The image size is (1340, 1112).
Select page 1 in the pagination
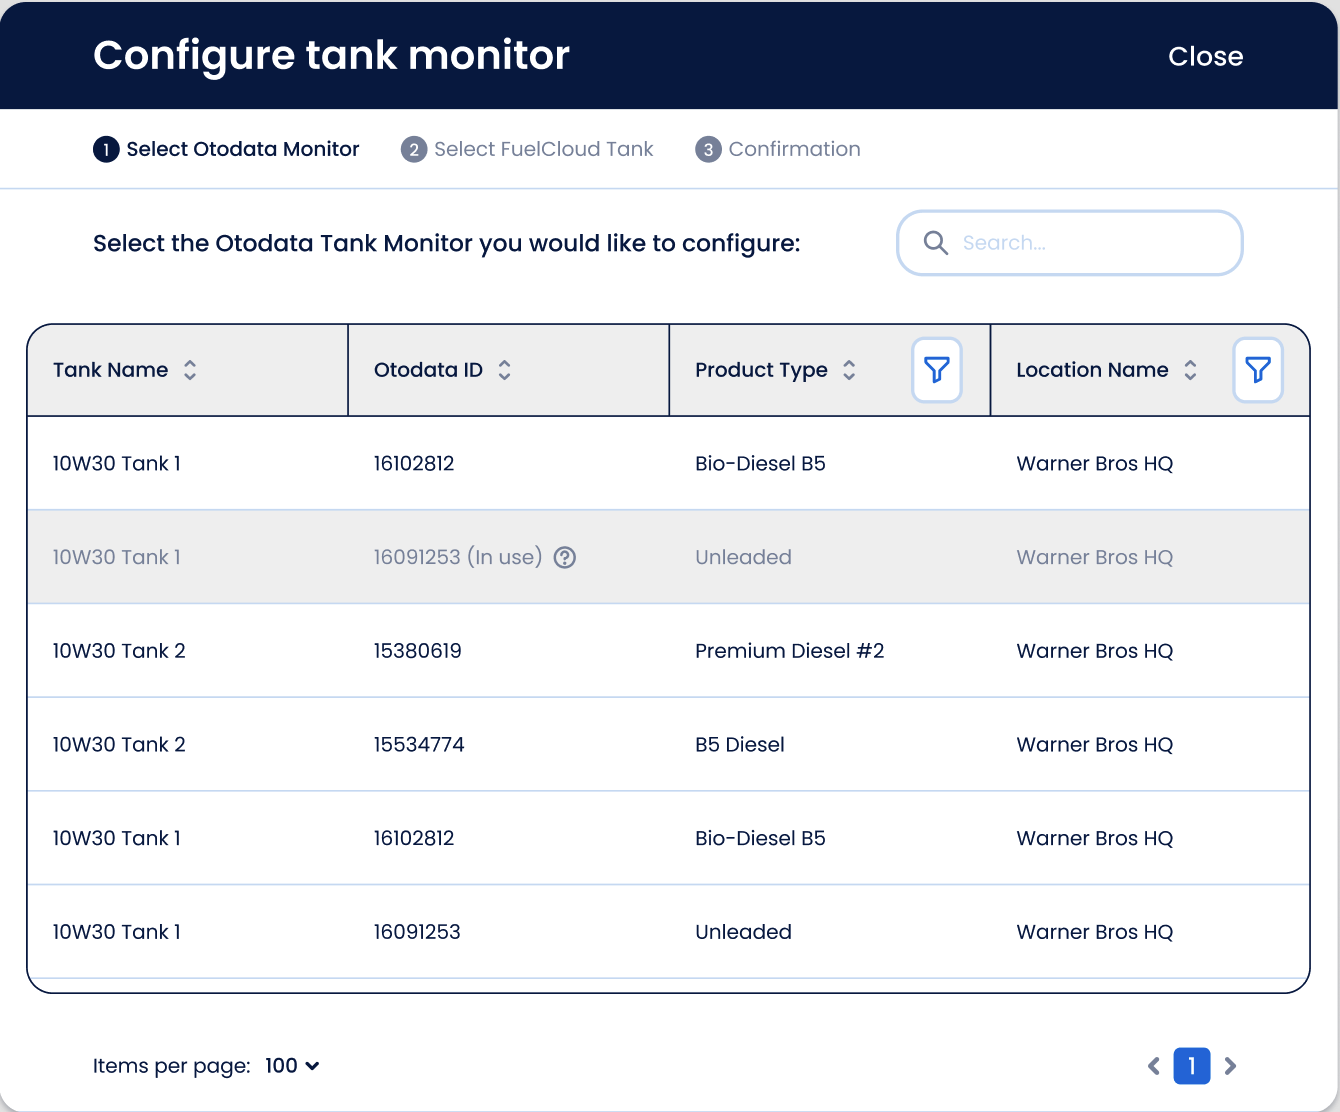tap(1192, 1066)
